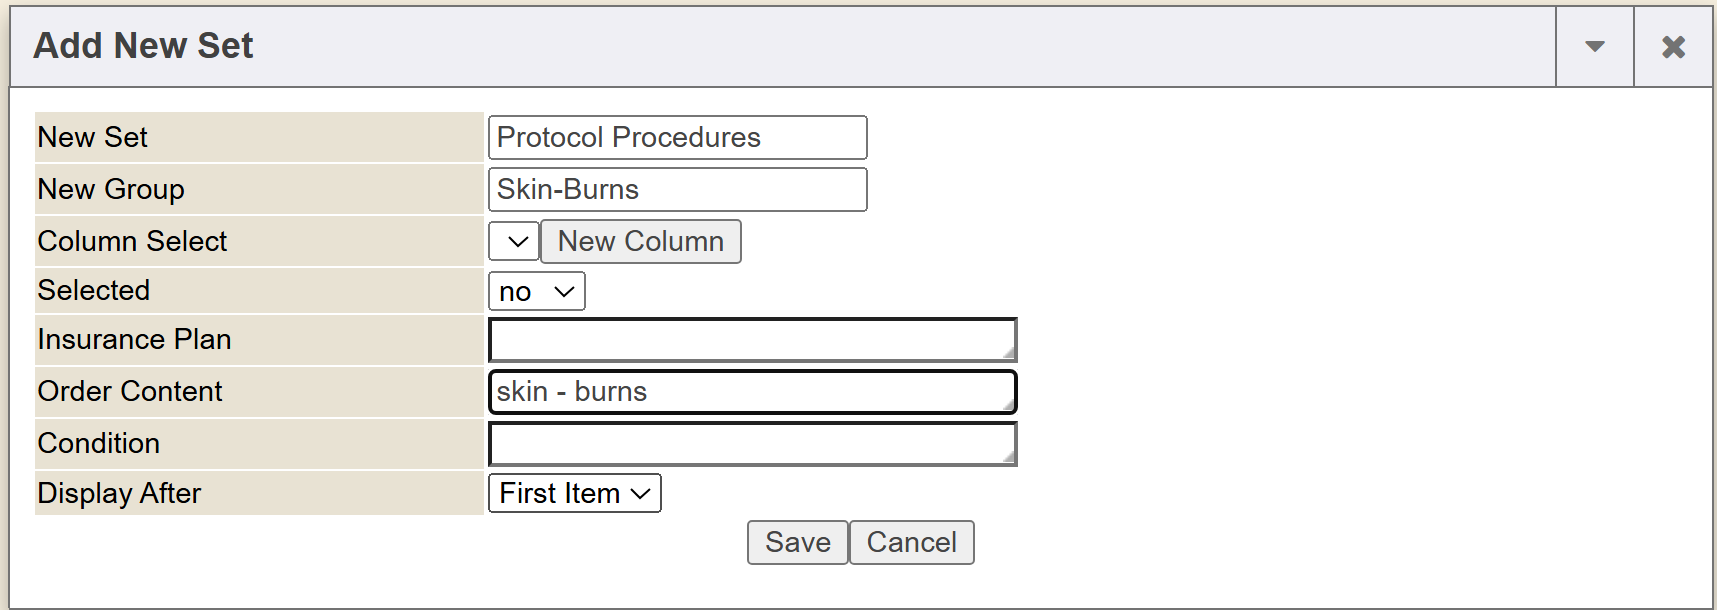This screenshot has width=1717, height=610.
Task: Click the Order Content textarea resize grip
Action: click(x=1009, y=405)
